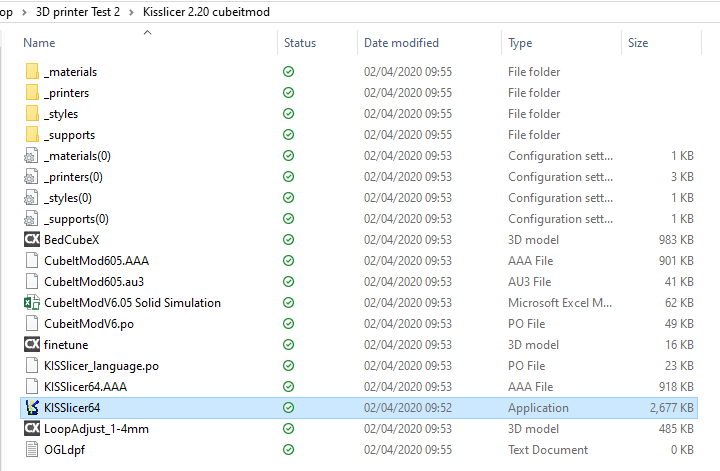
Task: Select the BedCubeX file name
Action: [72, 240]
